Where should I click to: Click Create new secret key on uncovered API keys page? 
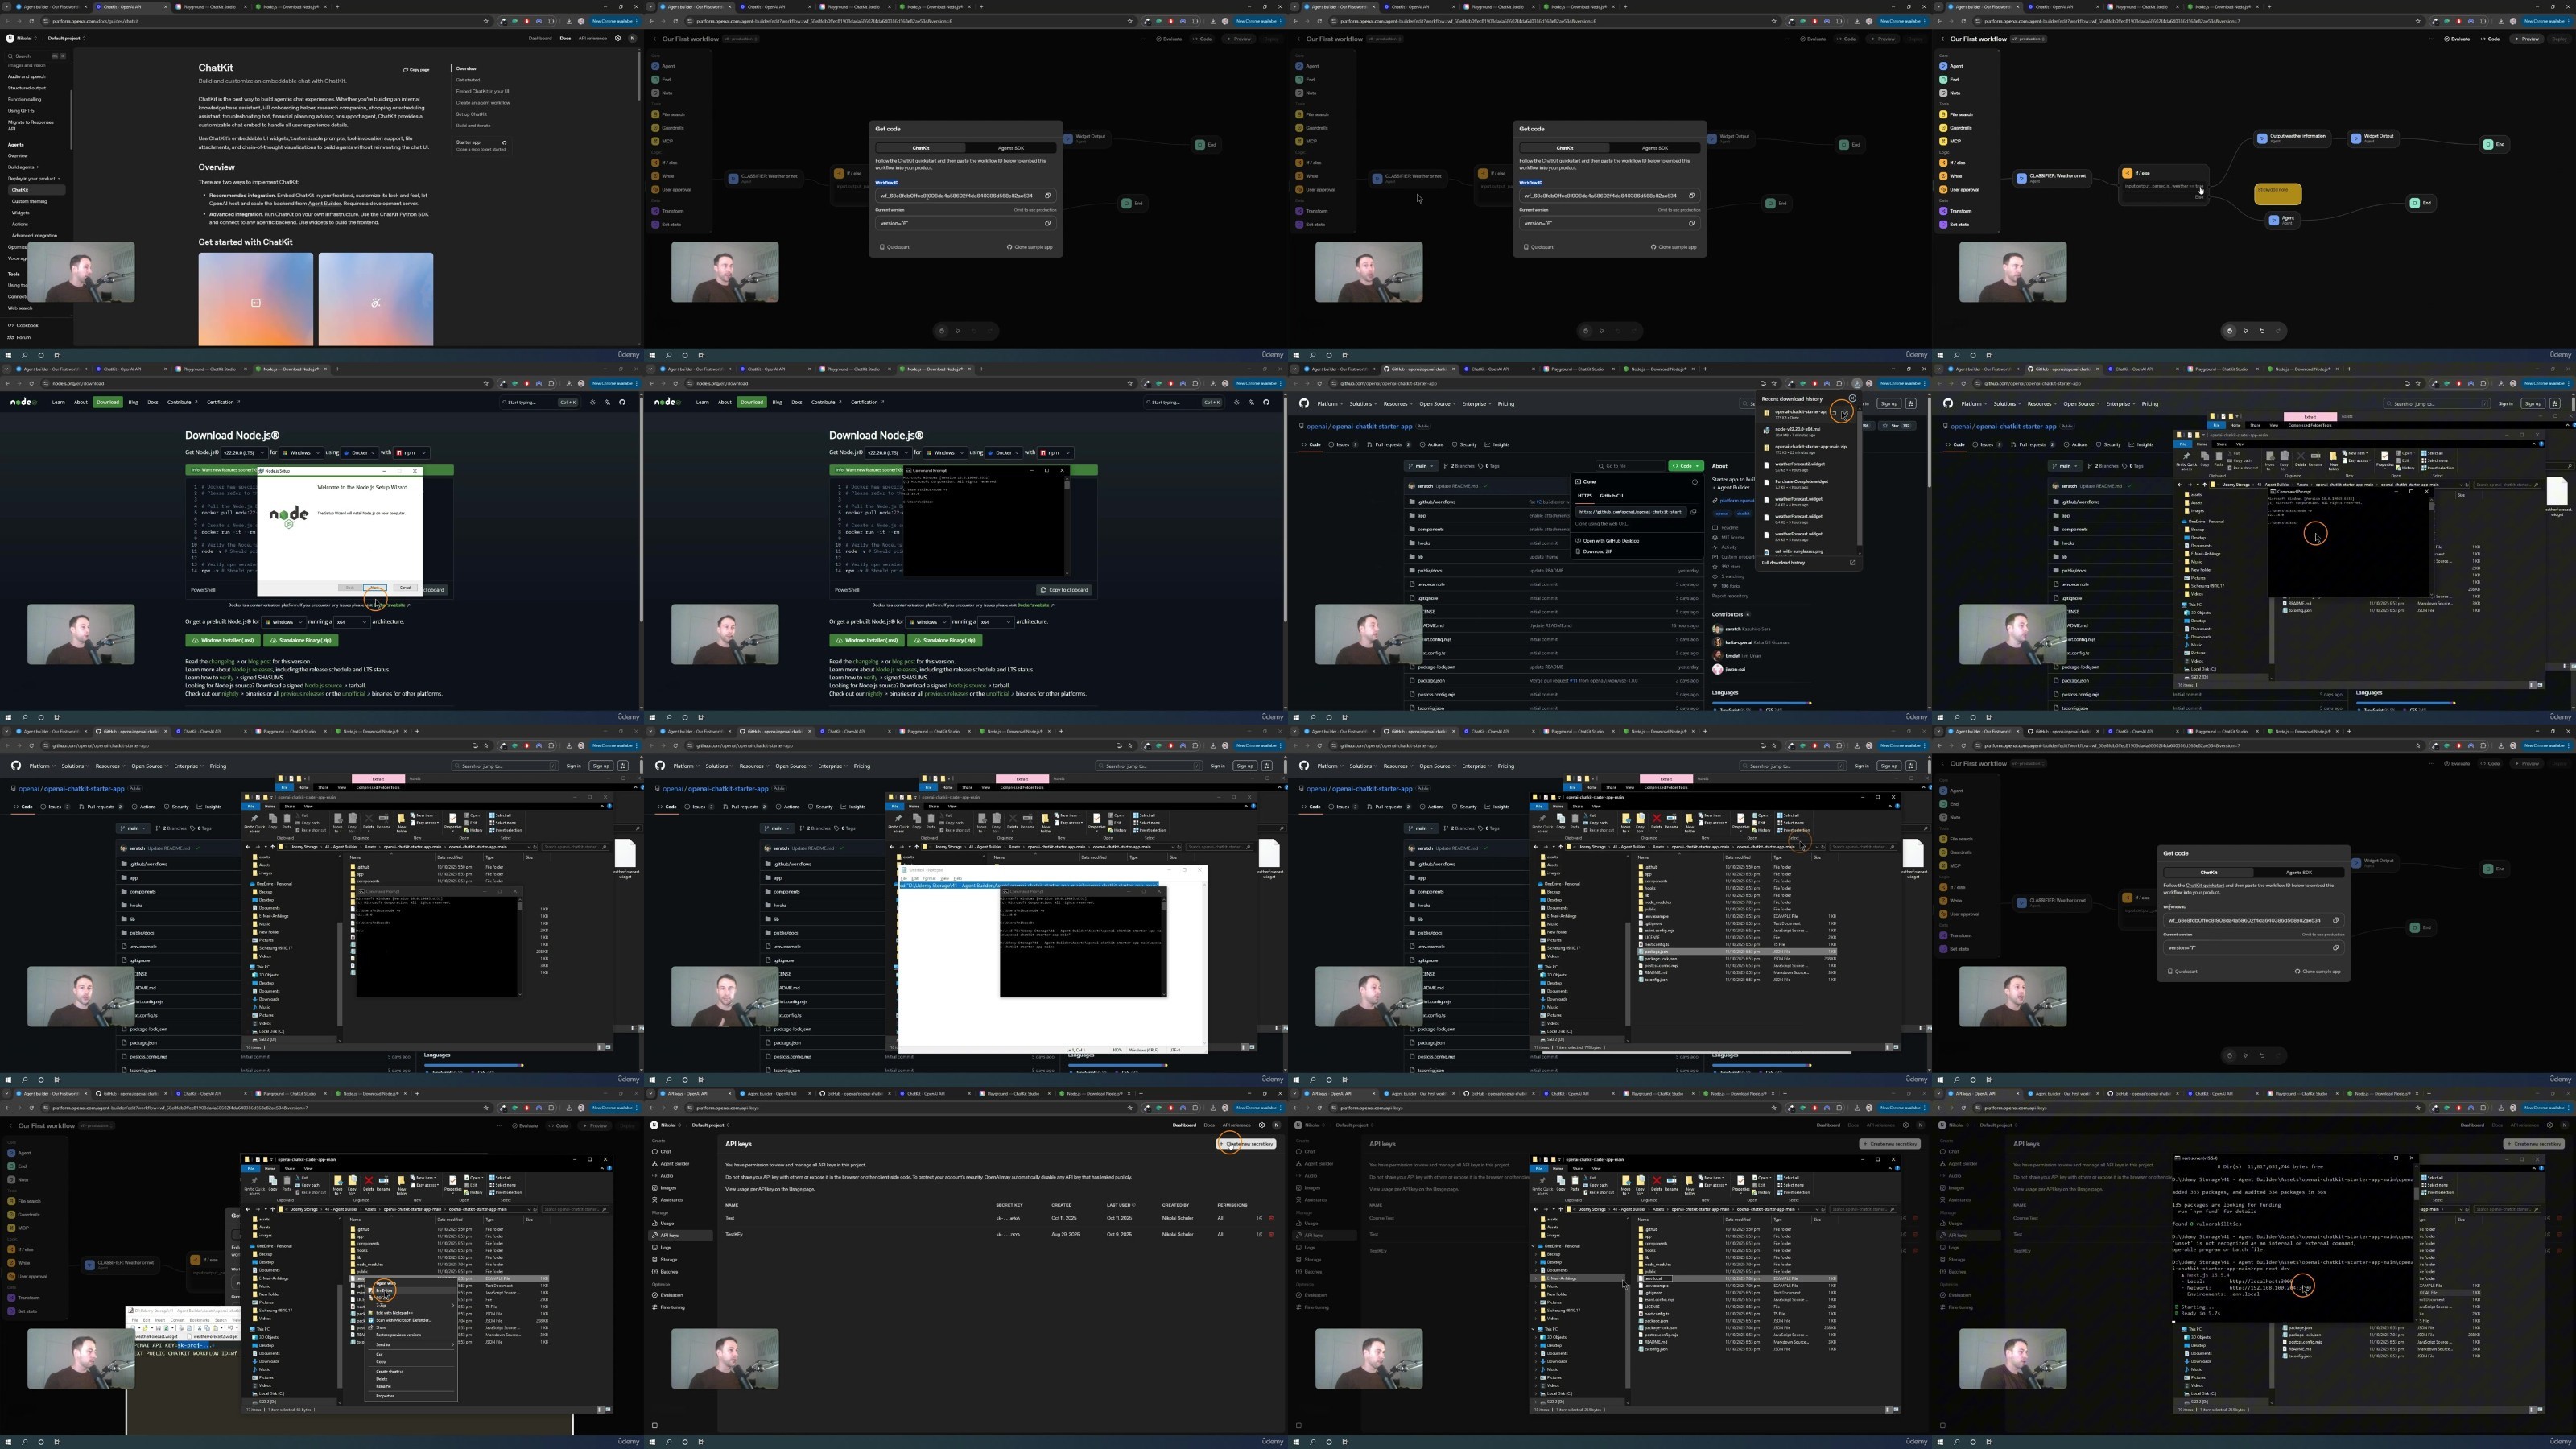click(x=1246, y=1144)
